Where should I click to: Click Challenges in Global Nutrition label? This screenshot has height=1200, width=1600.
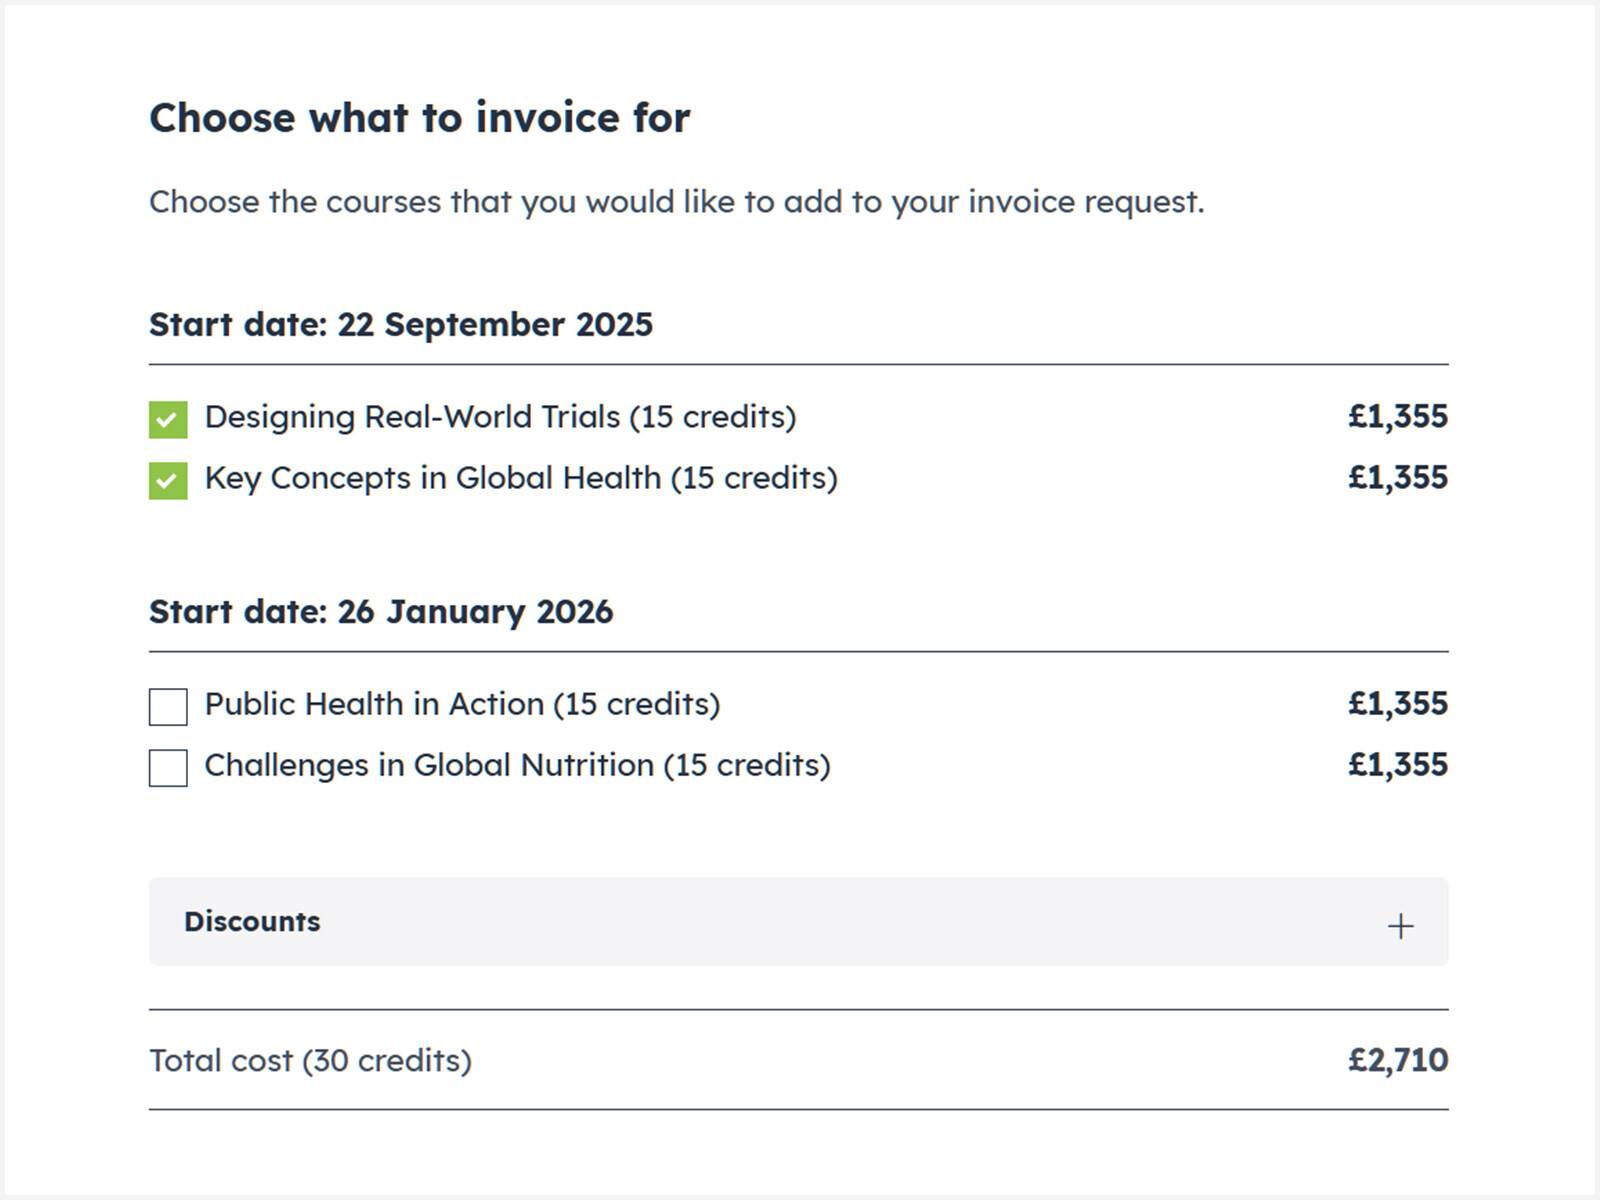(x=517, y=765)
